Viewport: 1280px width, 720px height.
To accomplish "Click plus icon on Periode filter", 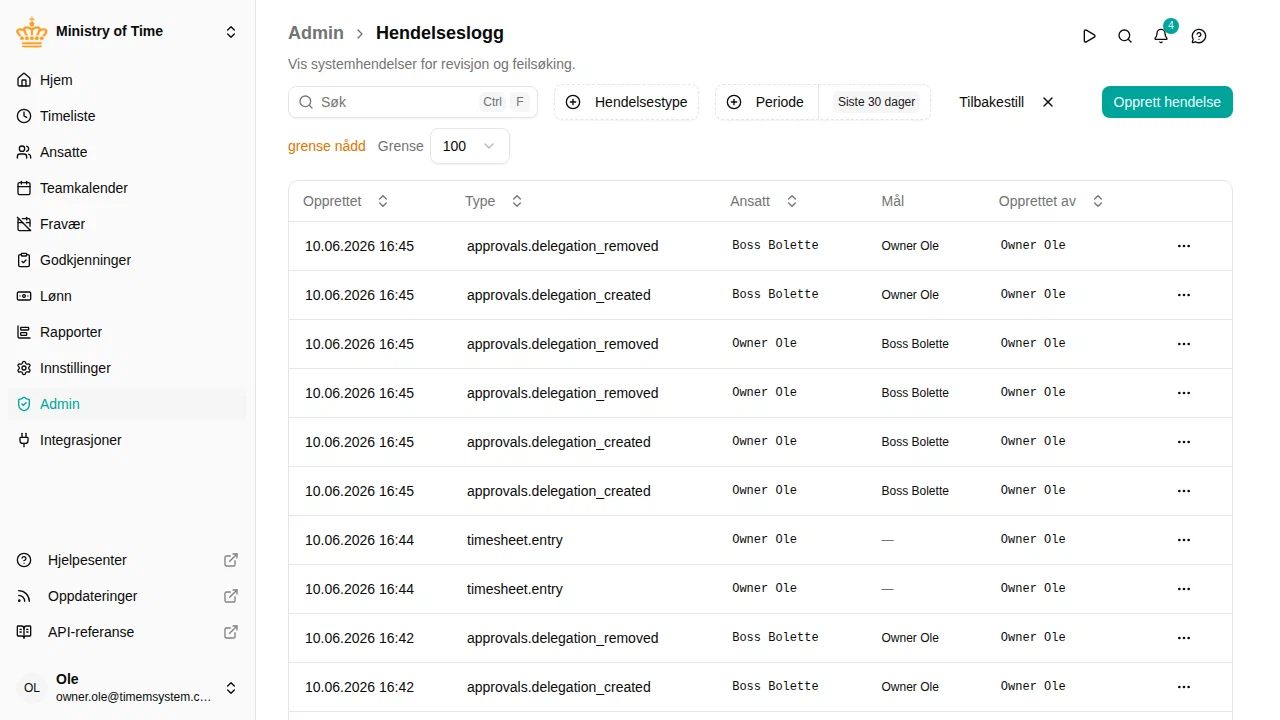I will (x=734, y=102).
